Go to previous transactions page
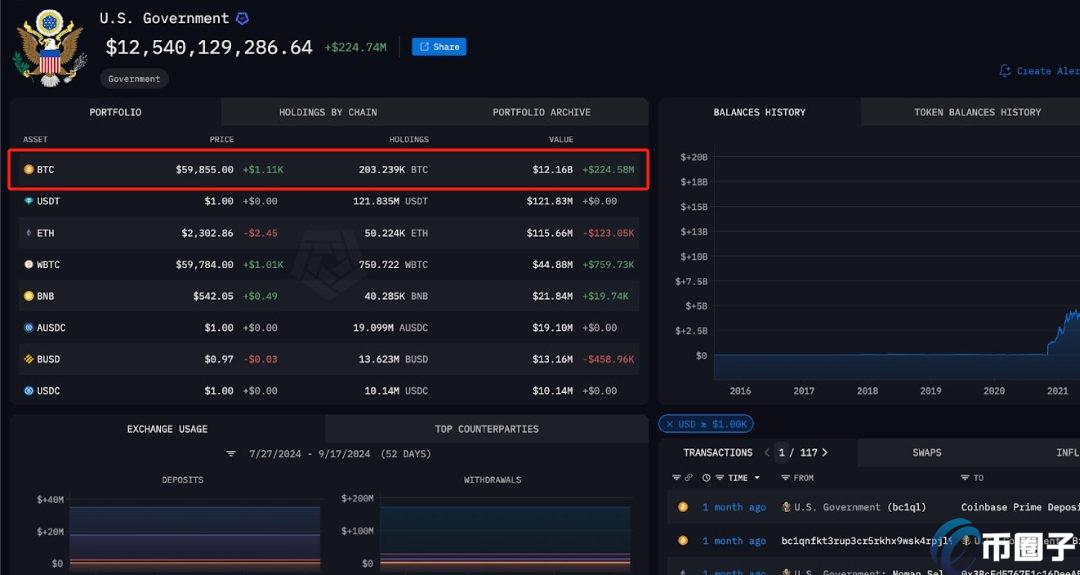 pyautogui.click(x=767, y=453)
